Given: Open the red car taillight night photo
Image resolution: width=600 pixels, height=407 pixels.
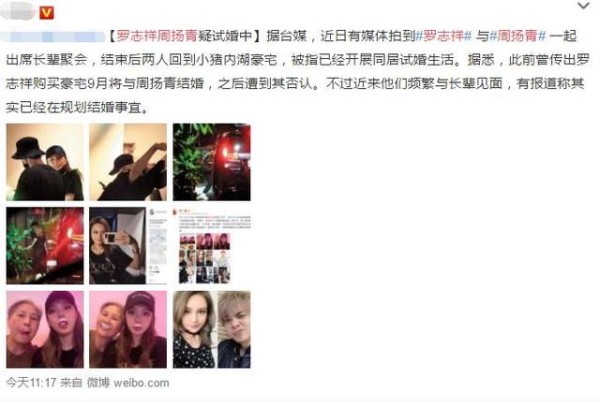Looking at the screenshot, I should click(x=212, y=162).
